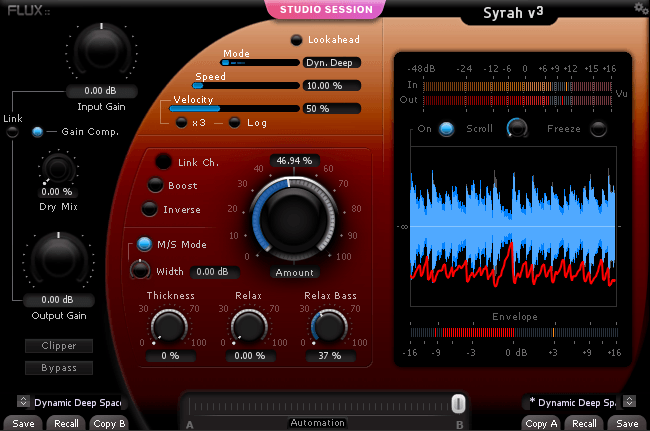Click the Mode slider
Screen dimensions: 650x431
[260, 63]
